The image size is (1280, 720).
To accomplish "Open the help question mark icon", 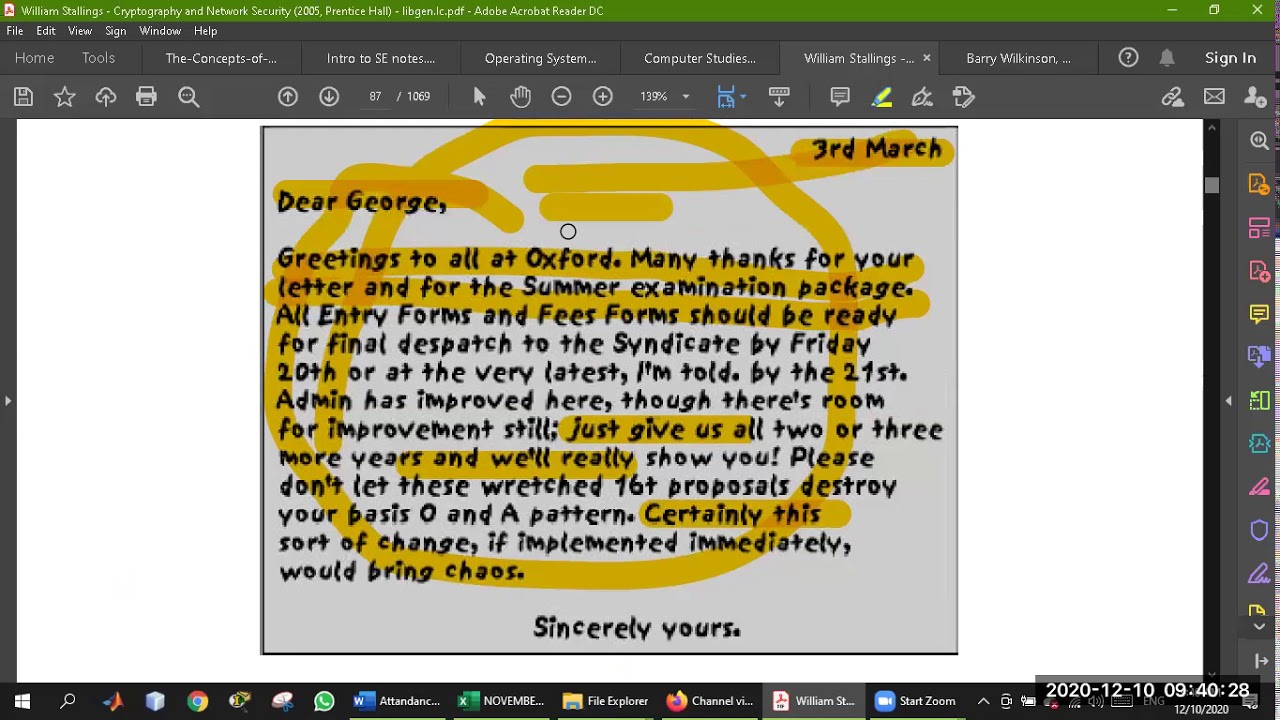I will tap(1128, 58).
